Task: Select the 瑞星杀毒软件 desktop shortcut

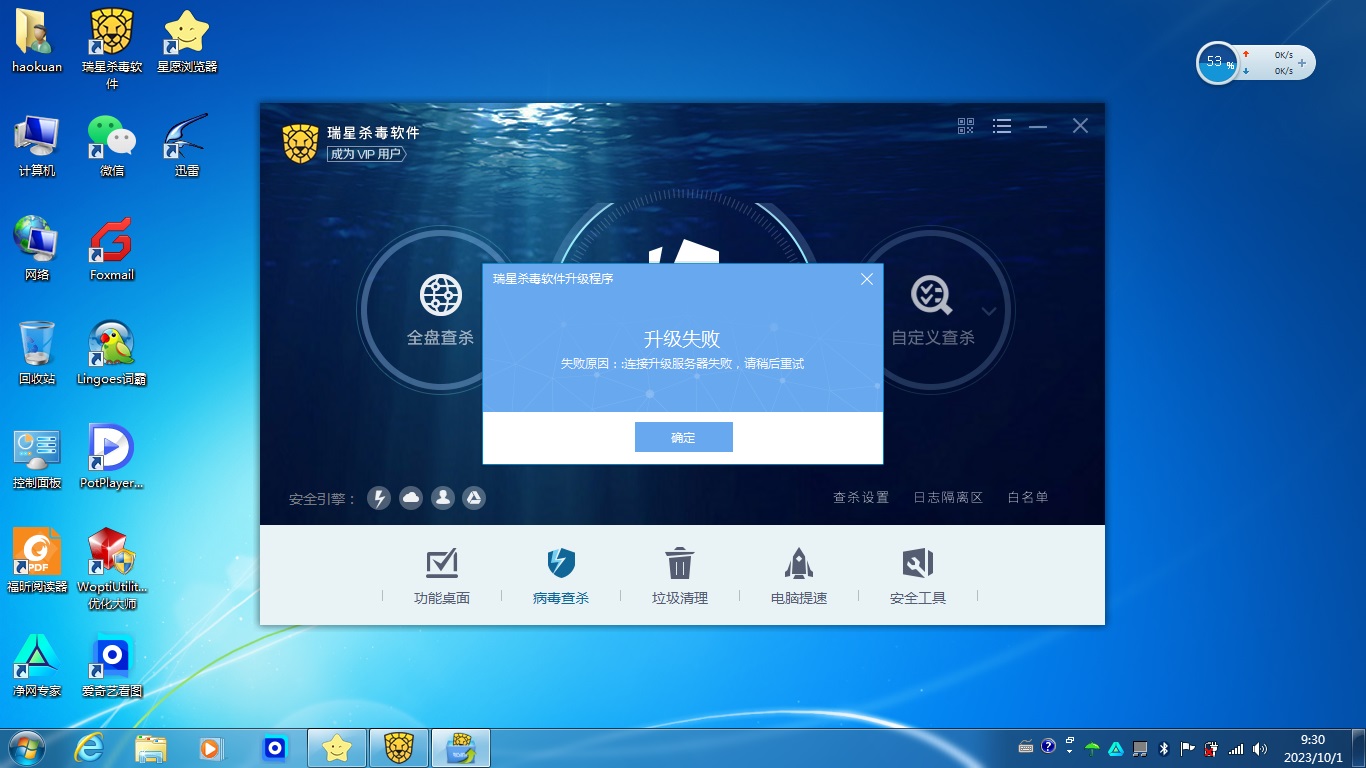Action: pos(112,49)
